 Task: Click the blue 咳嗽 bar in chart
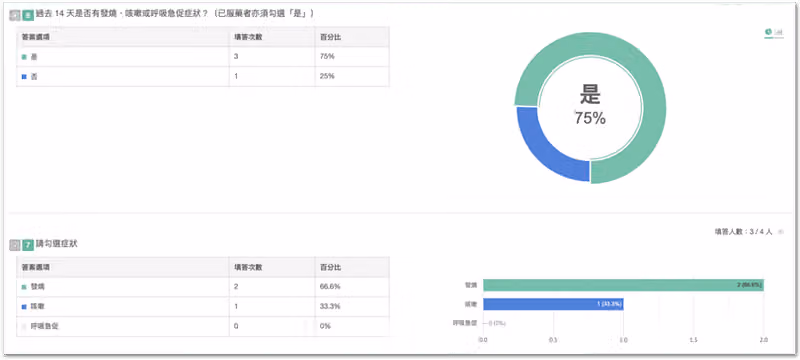[553, 304]
